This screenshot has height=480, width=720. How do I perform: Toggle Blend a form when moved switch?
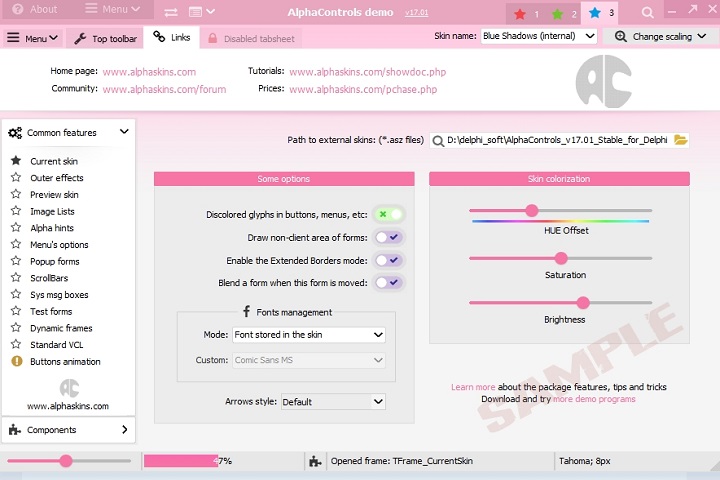coord(389,282)
